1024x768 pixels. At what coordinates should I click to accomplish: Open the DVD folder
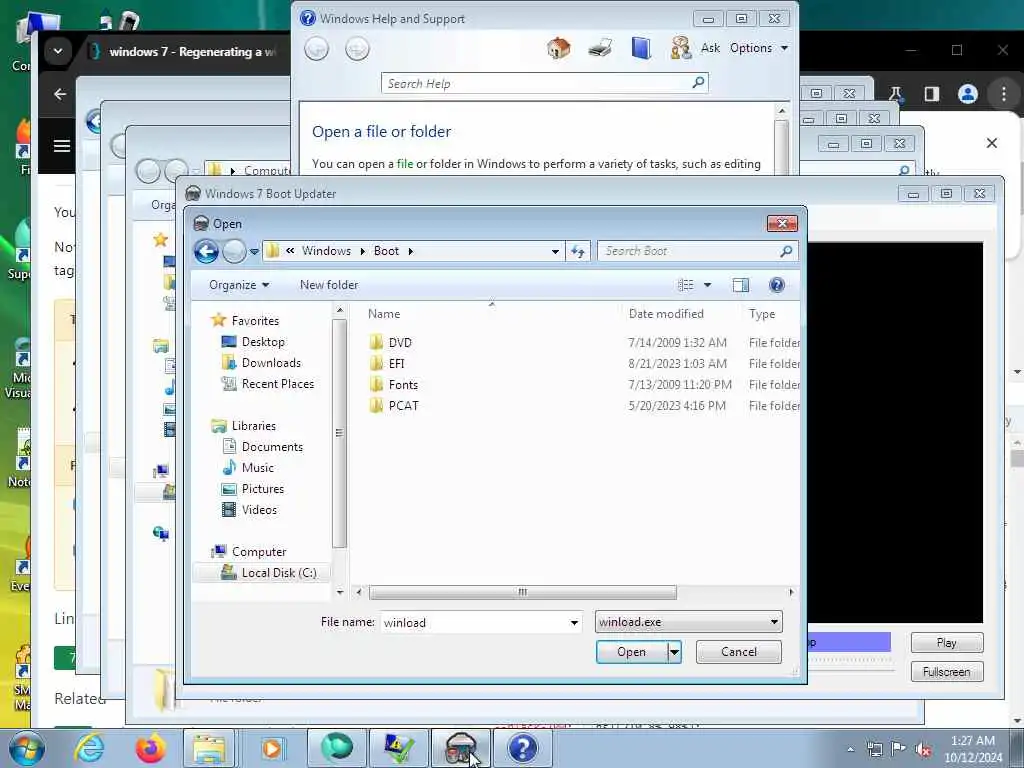point(400,343)
